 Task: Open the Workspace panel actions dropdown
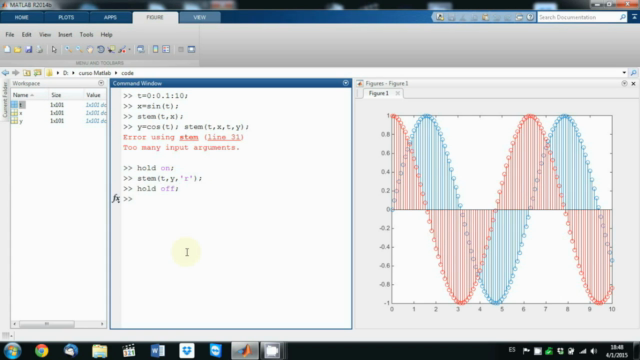click(101, 83)
